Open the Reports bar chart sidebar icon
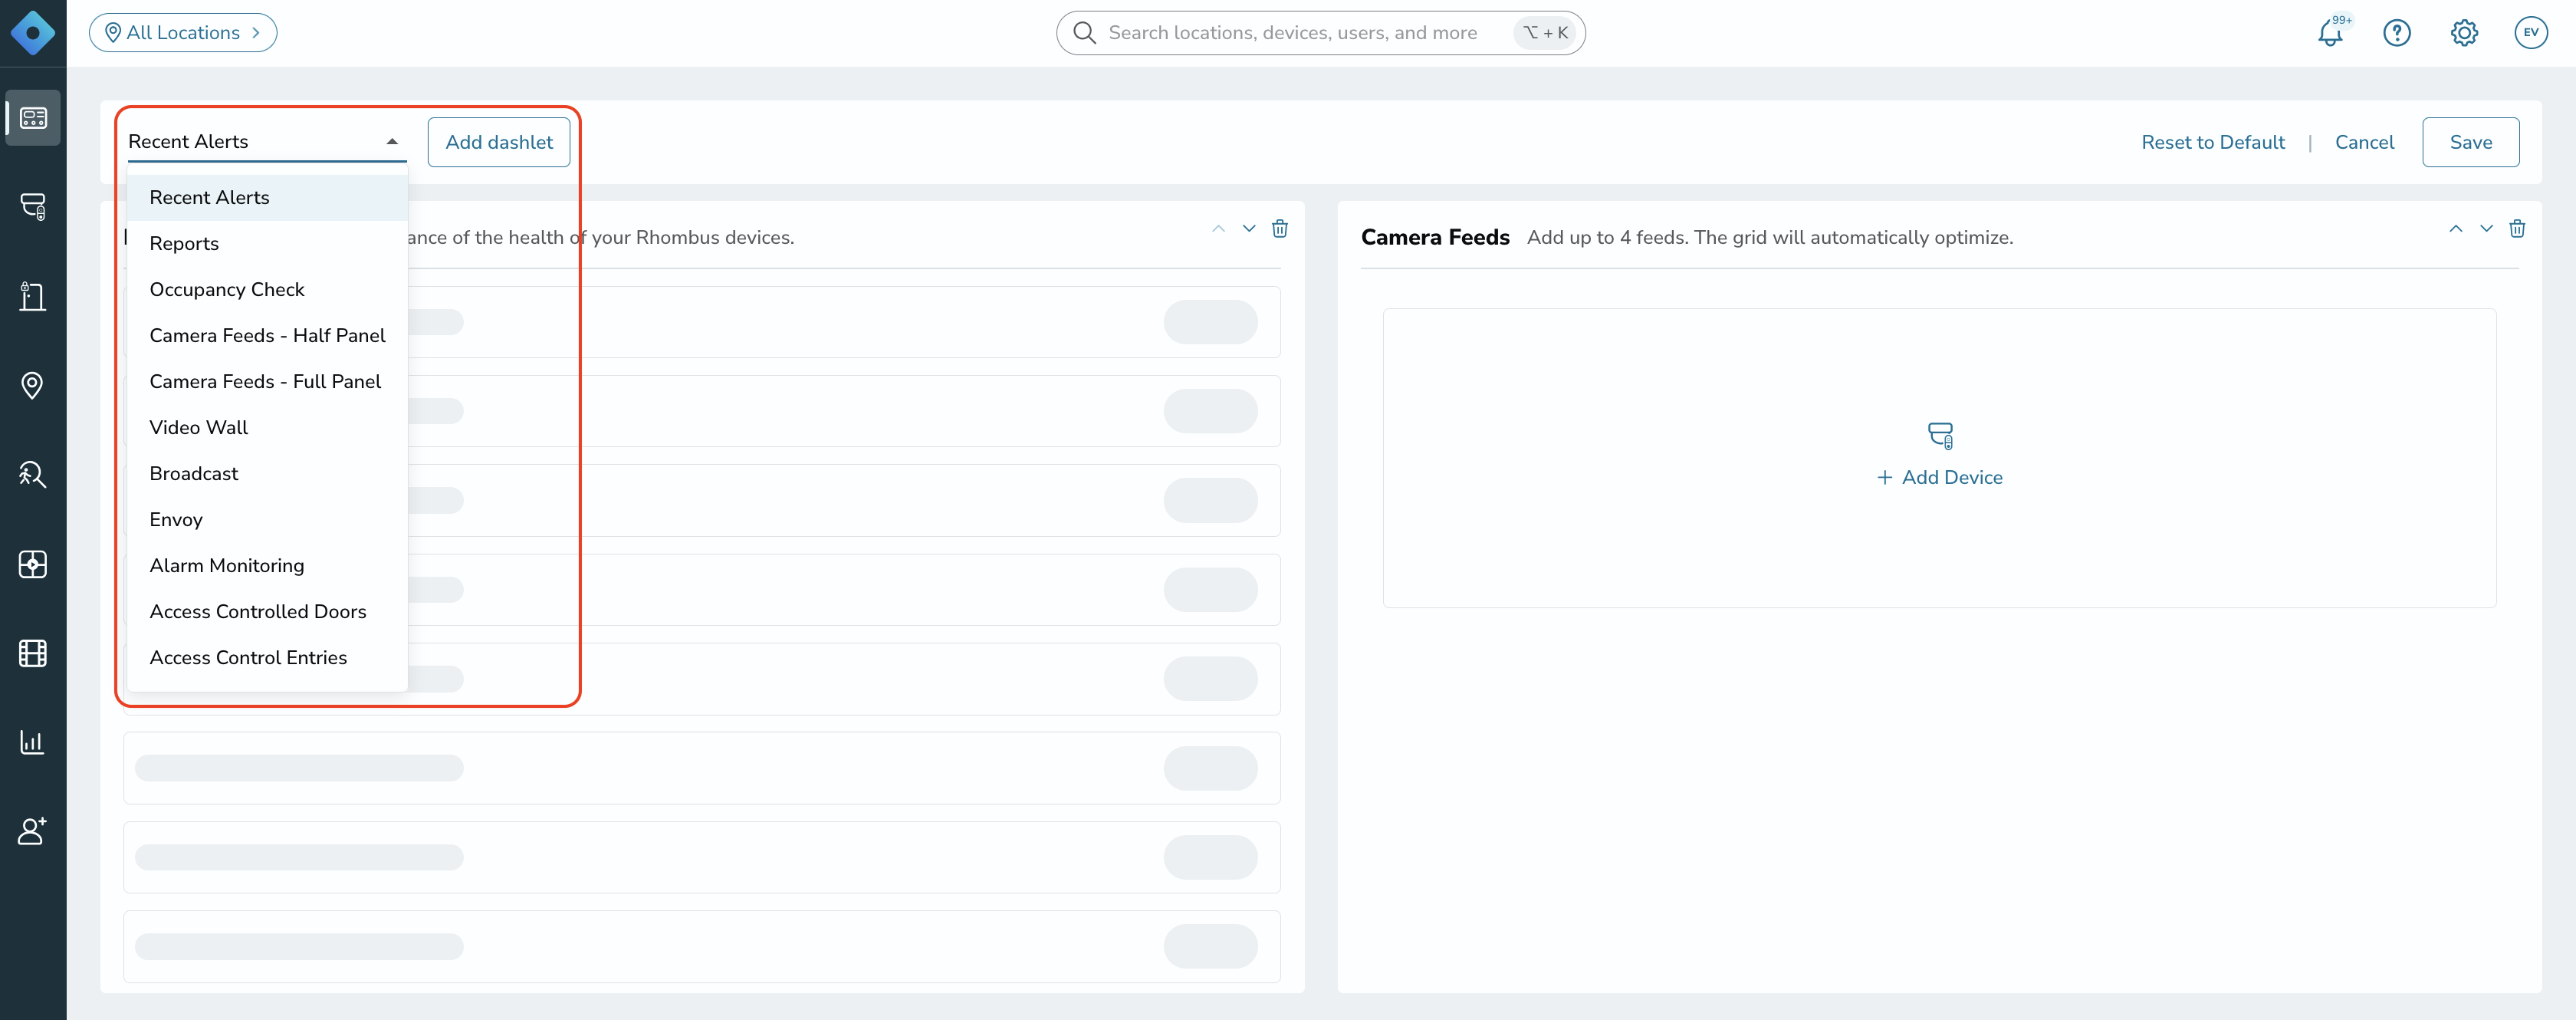2576x1020 pixels. click(x=33, y=742)
